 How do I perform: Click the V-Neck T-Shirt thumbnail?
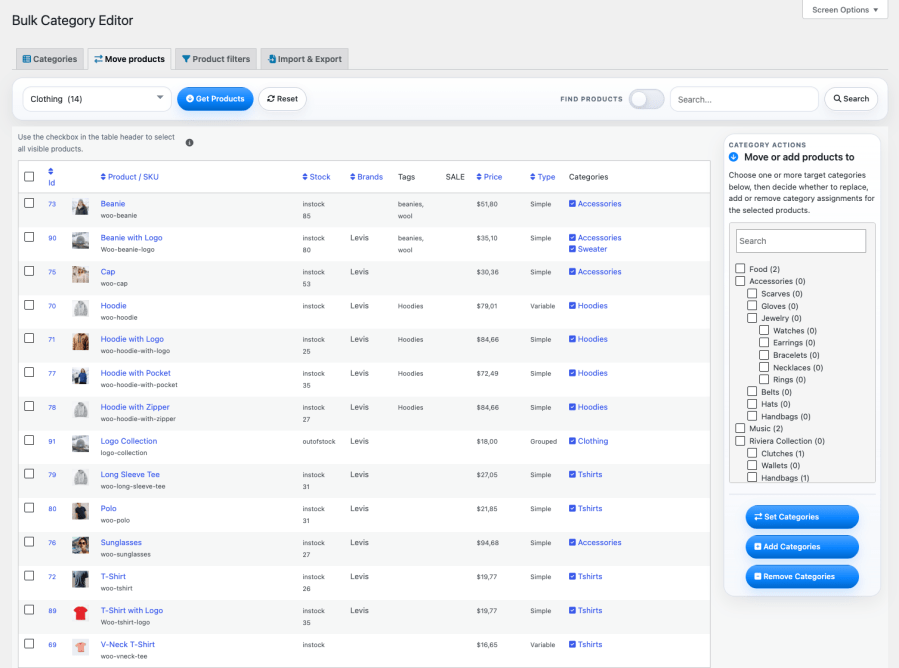(x=80, y=647)
